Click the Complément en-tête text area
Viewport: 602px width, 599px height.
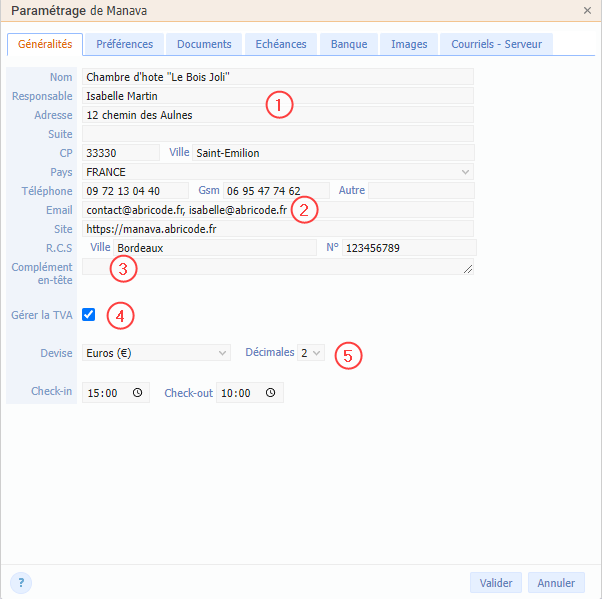278,267
